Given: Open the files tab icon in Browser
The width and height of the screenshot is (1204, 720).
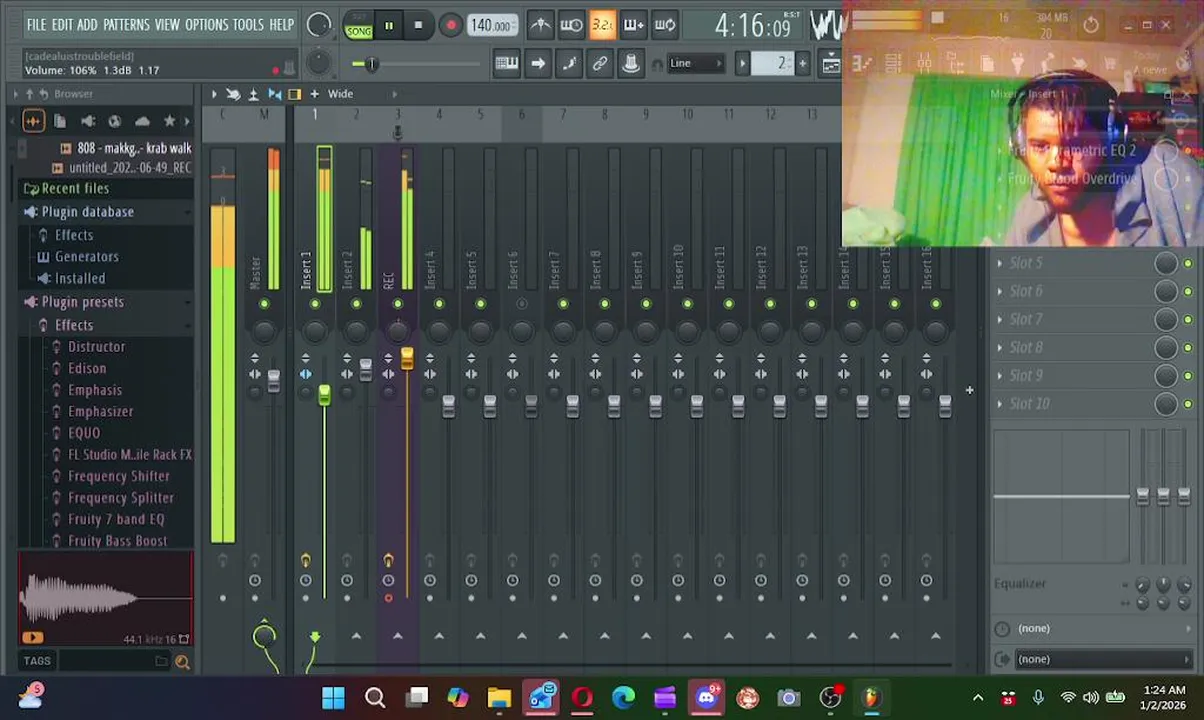Looking at the screenshot, I should click(60, 121).
